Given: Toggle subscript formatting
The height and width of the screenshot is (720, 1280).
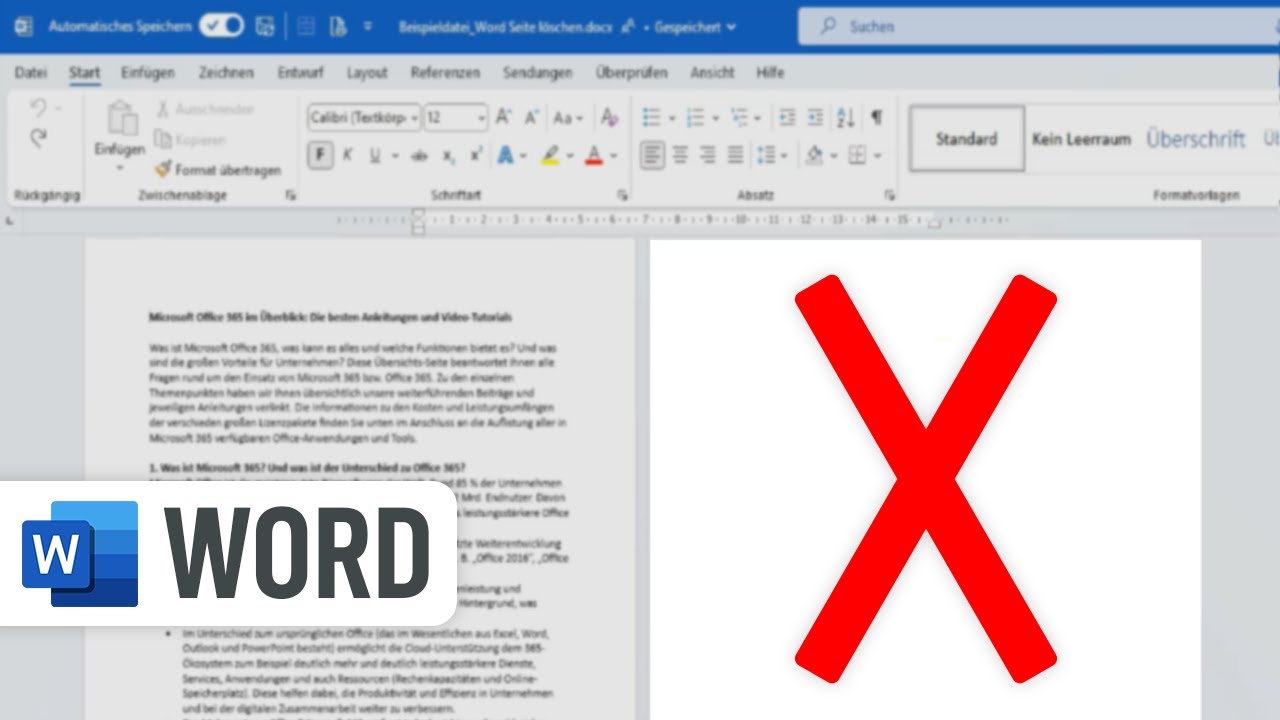Looking at the screenshot, I should pyautogui.click(x=449, y=155).
